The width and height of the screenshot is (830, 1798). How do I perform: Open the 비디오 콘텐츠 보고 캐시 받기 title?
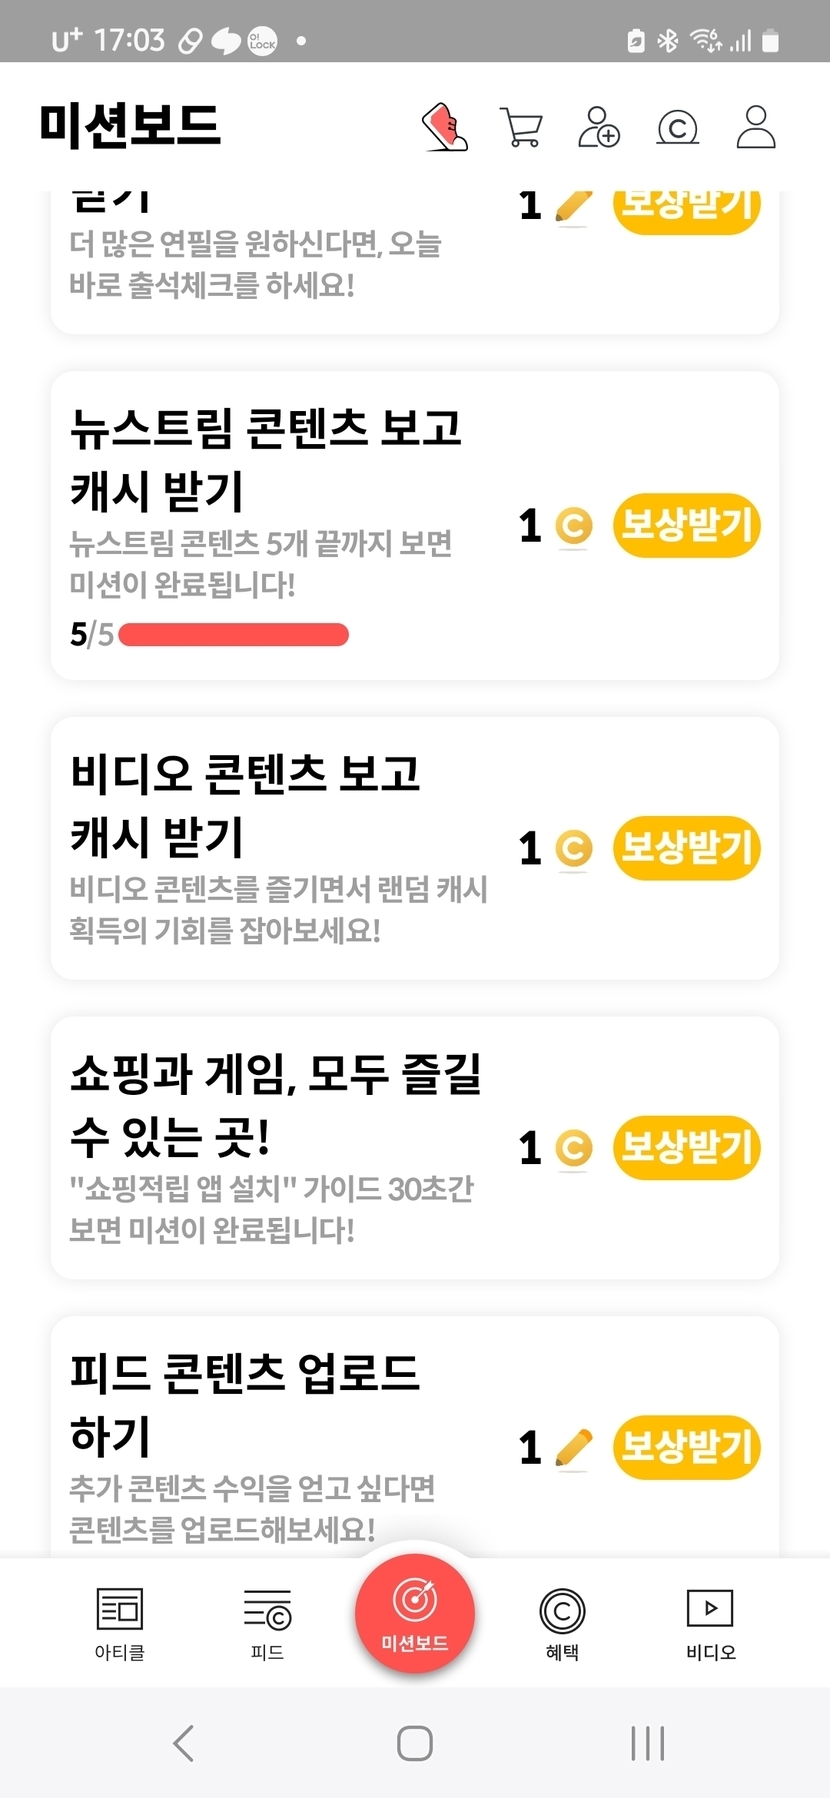245,804
